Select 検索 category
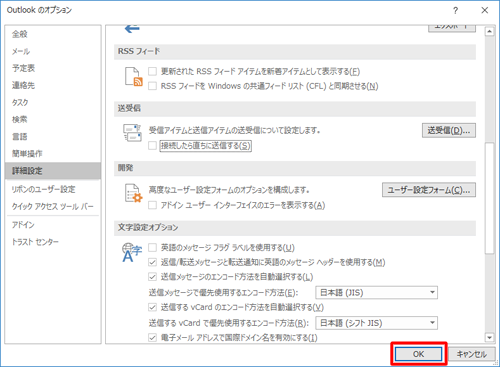The width and height of the screenshot is (500, 367). point(53,119)
